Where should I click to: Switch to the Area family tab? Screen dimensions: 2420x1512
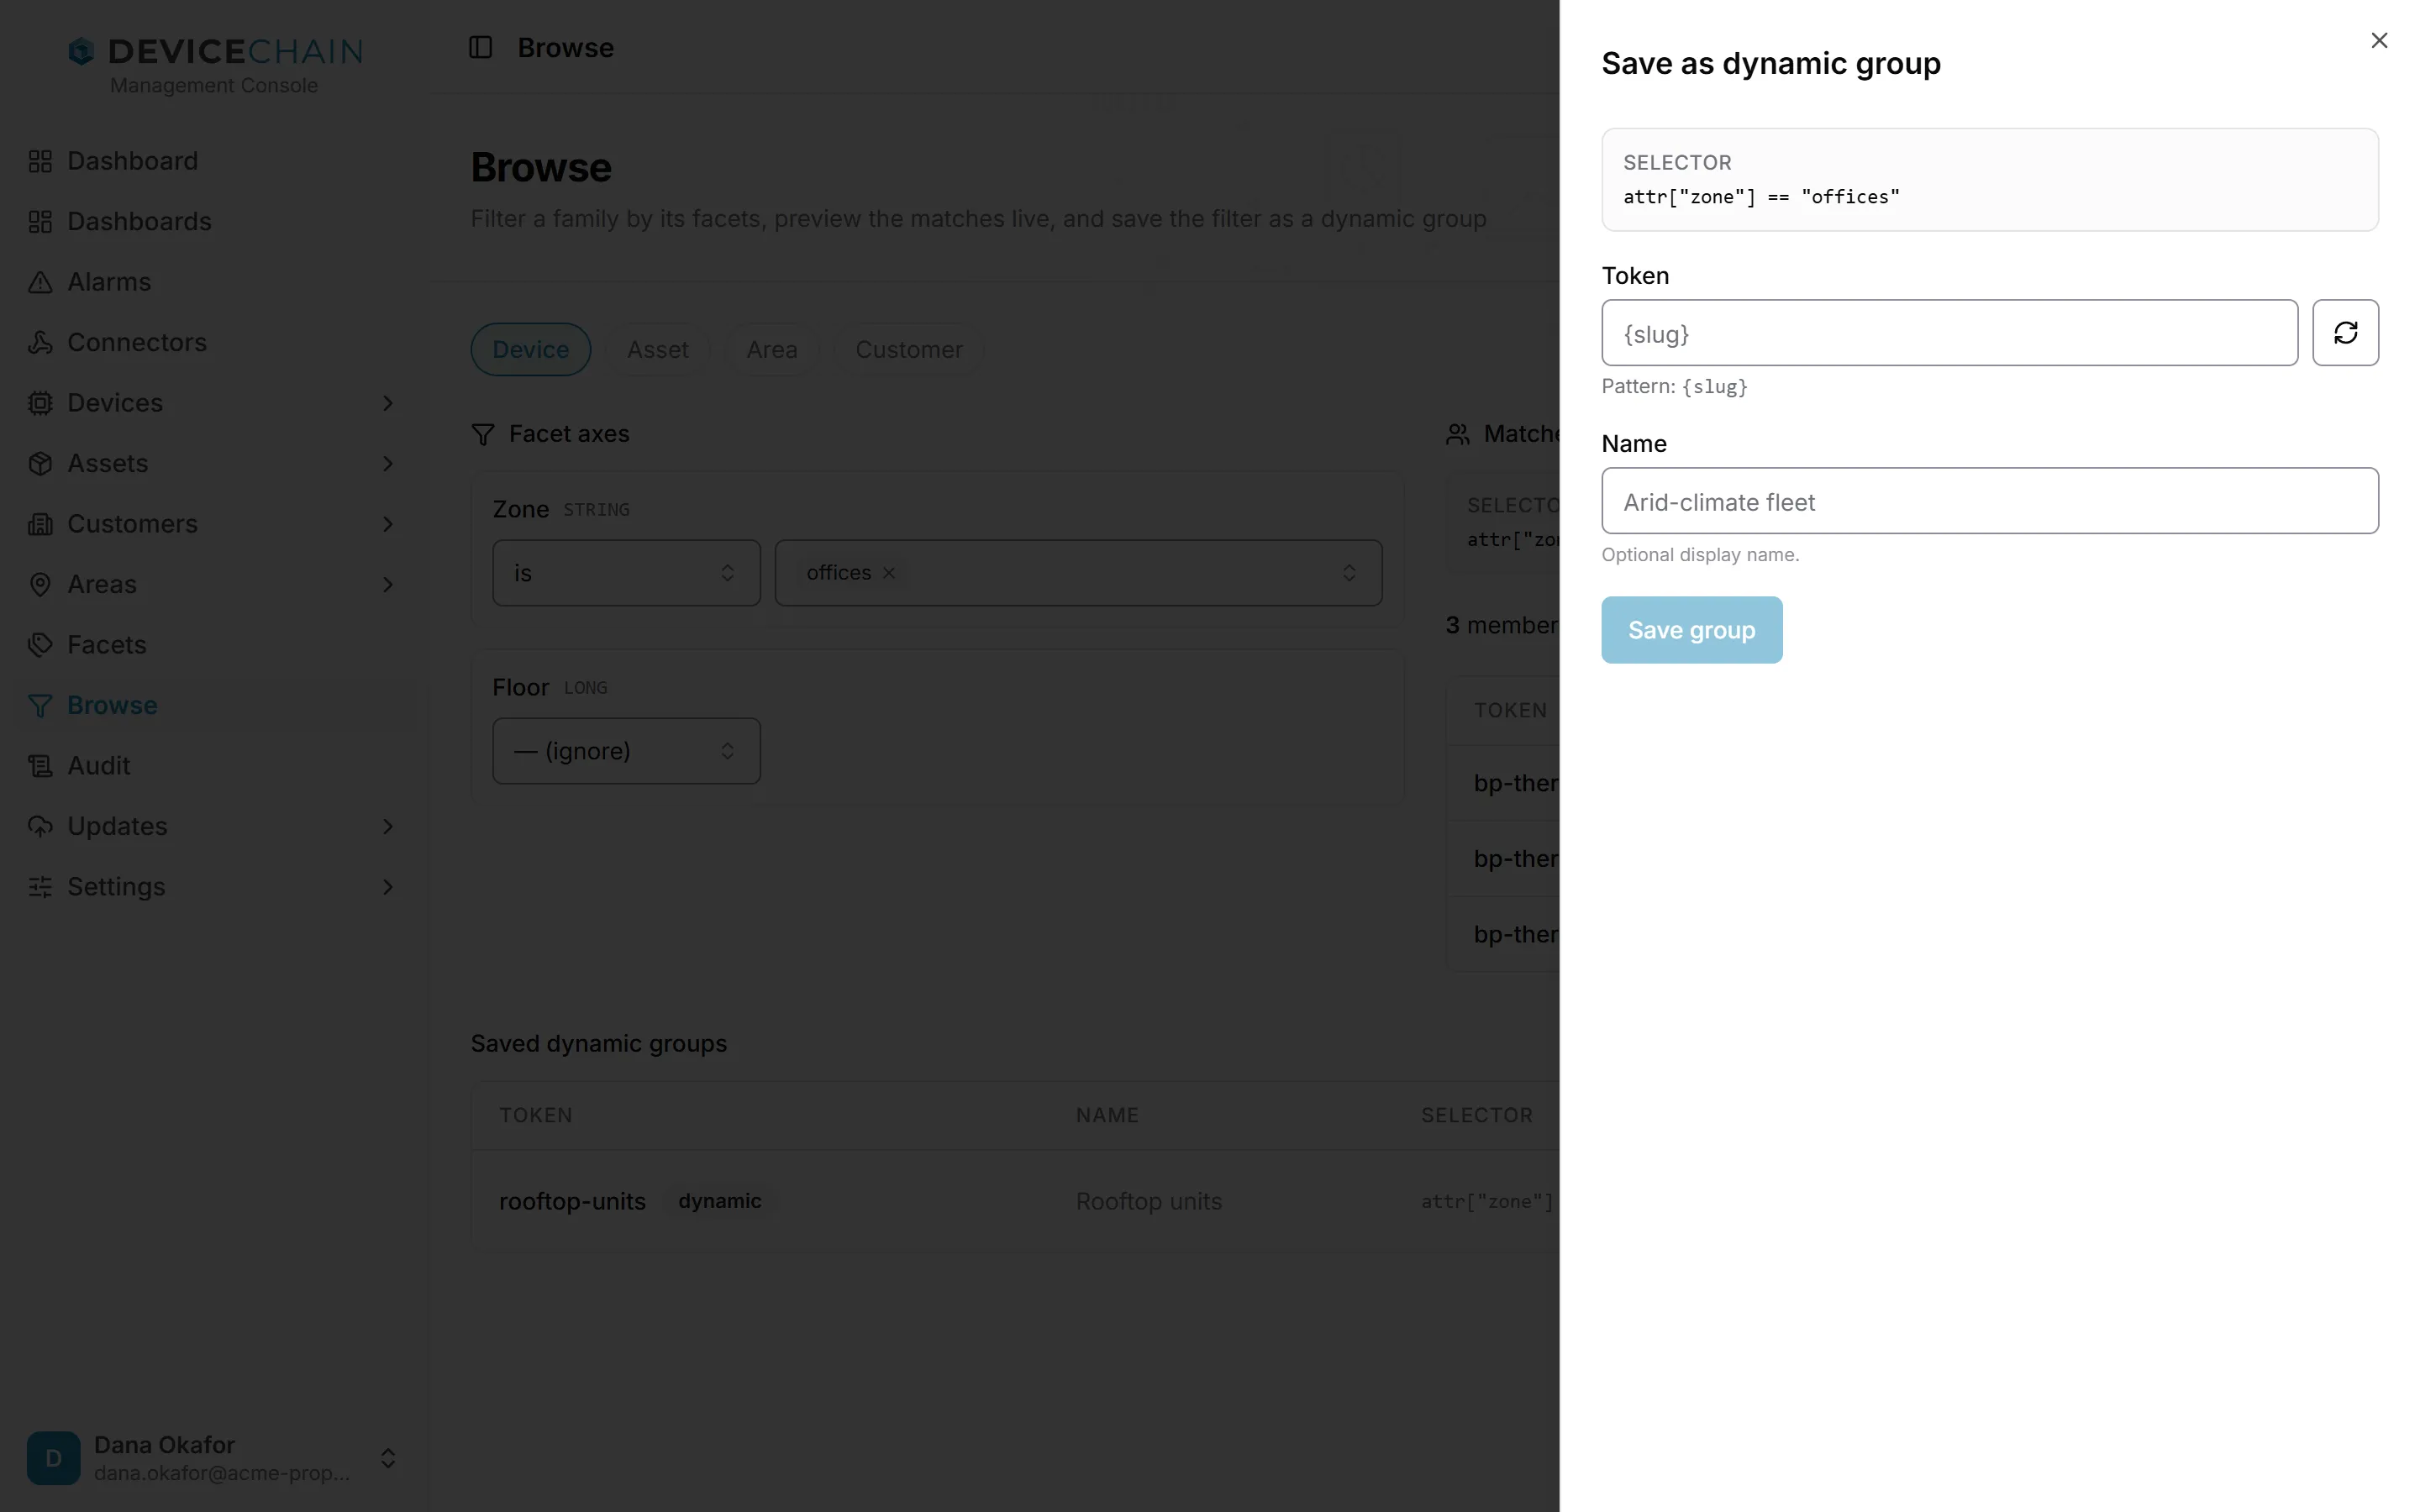point(772,349)
